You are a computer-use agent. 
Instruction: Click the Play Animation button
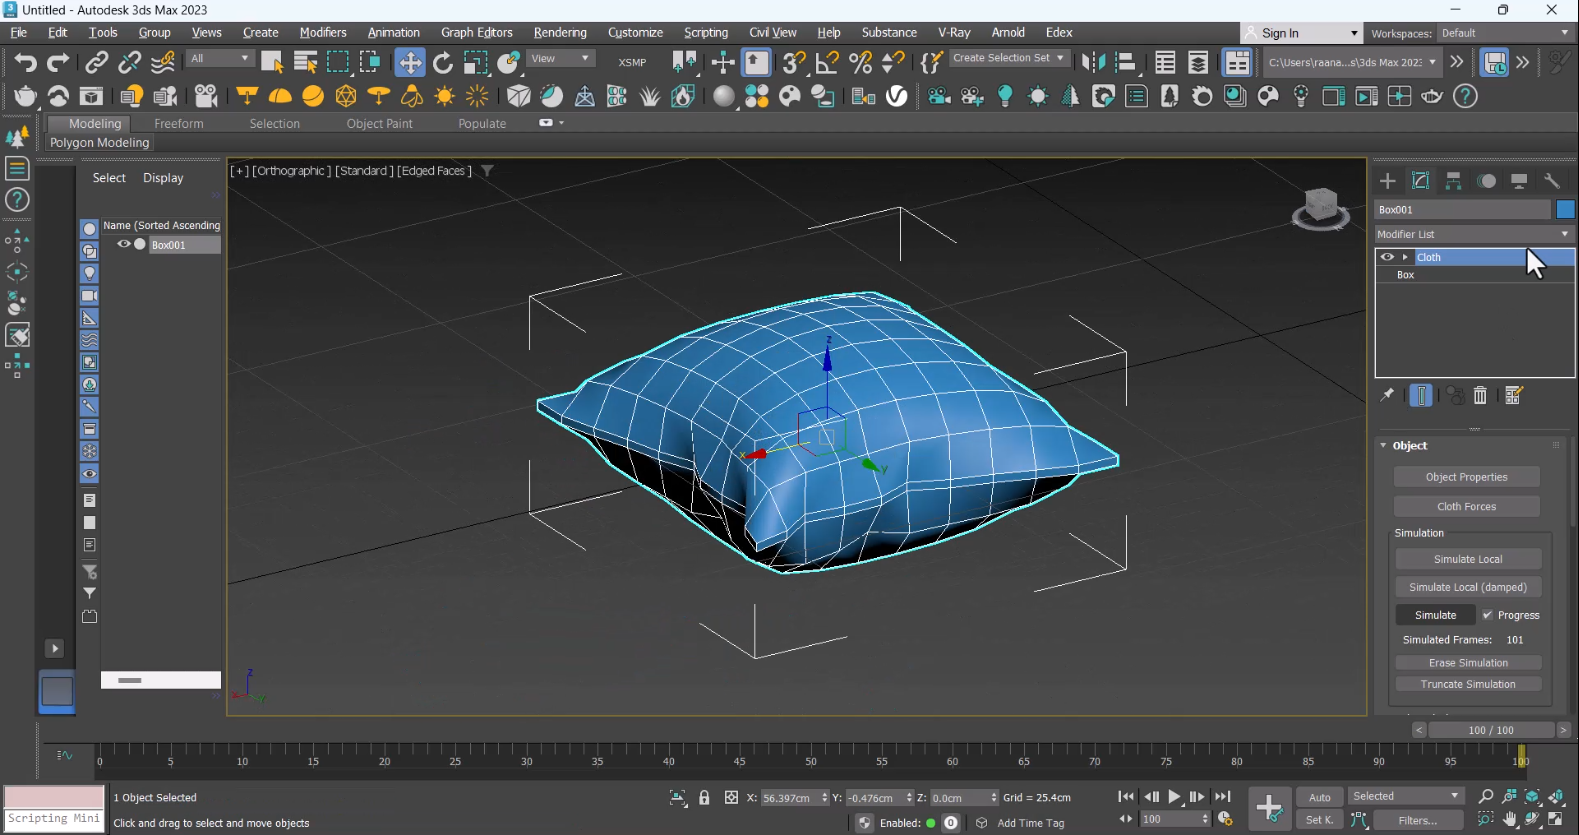point(1174,797)
